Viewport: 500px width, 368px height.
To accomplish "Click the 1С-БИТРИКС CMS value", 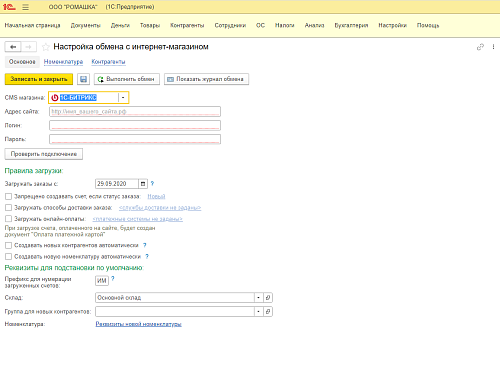I will pyautogui.click(x=78, y=98).
